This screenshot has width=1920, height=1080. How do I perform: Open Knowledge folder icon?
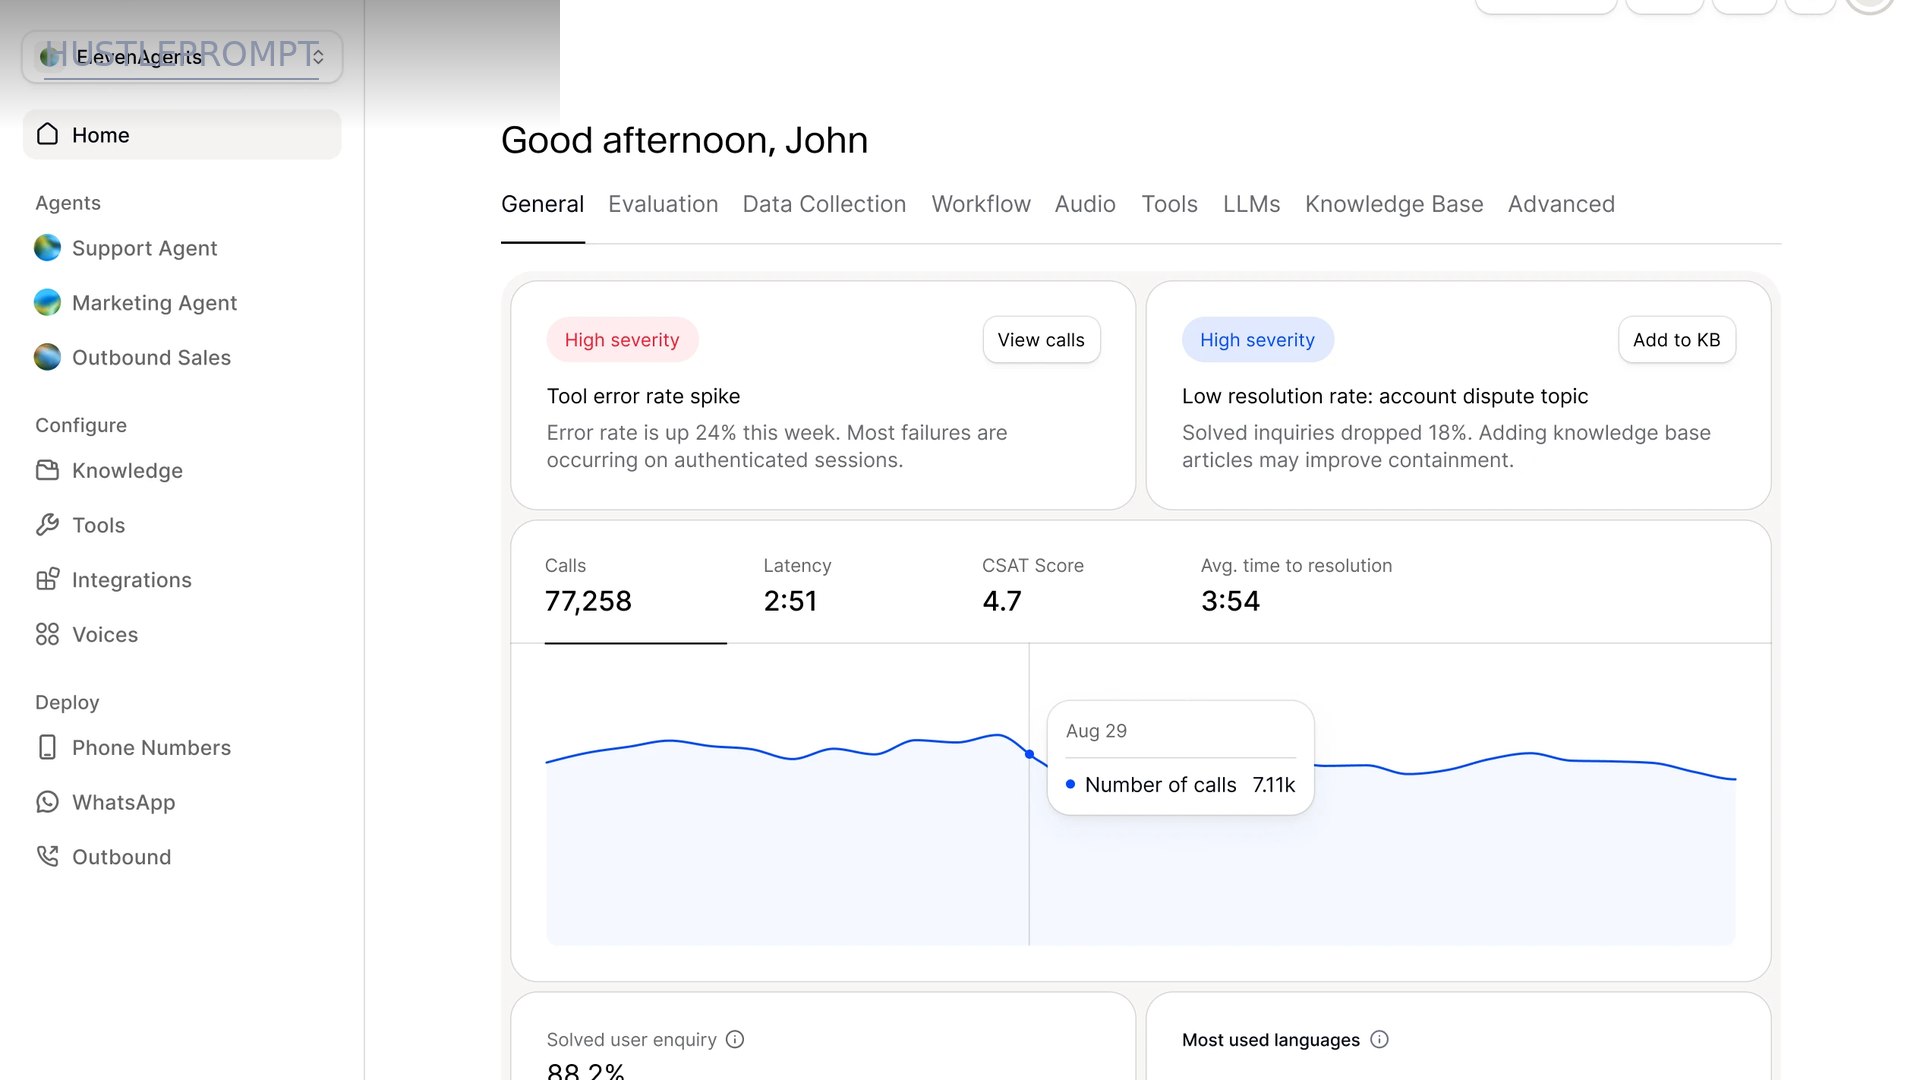click(47, 470)
